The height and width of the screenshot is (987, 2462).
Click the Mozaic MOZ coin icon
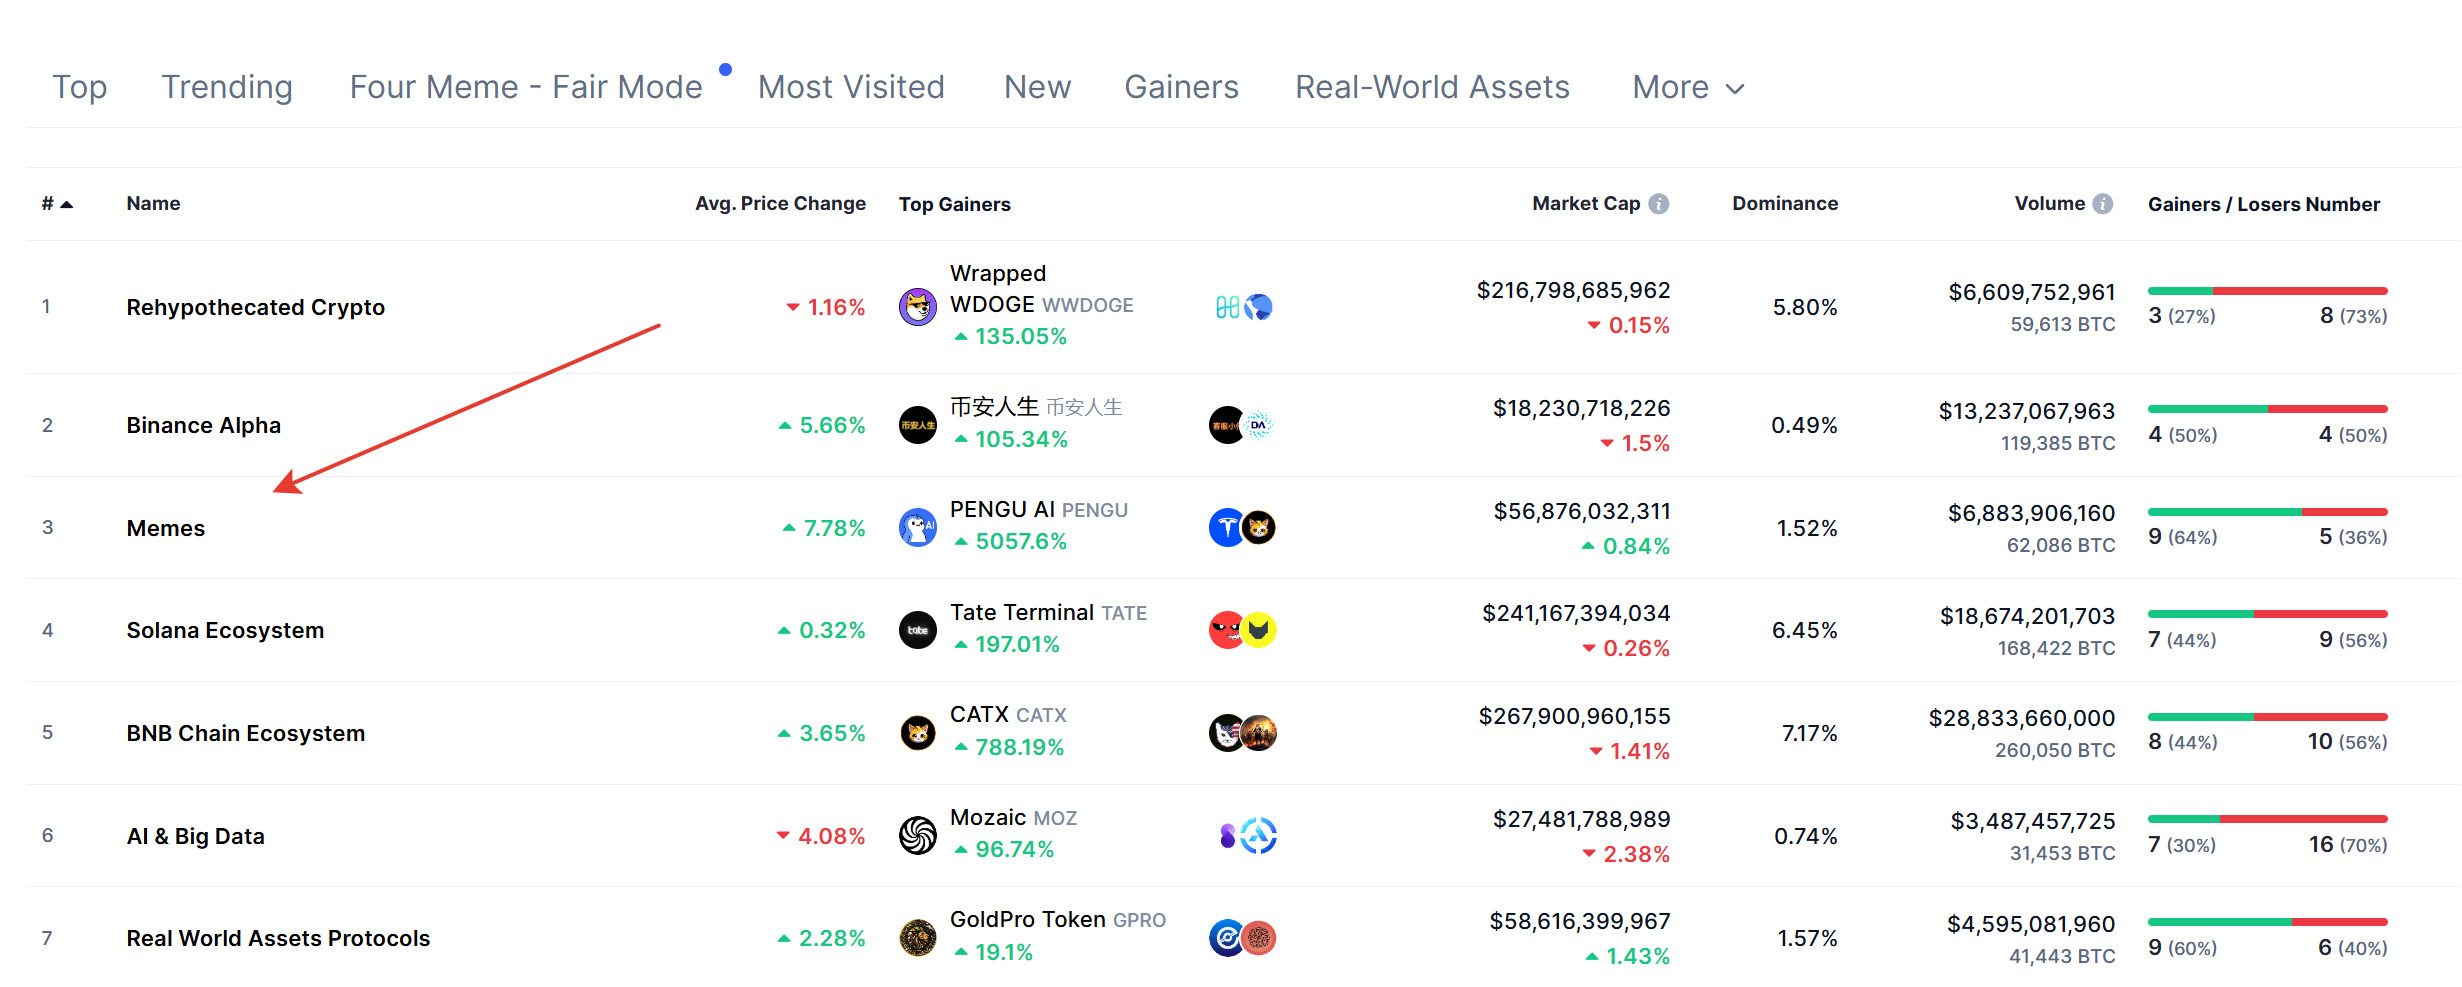click(x=917, y=836)
